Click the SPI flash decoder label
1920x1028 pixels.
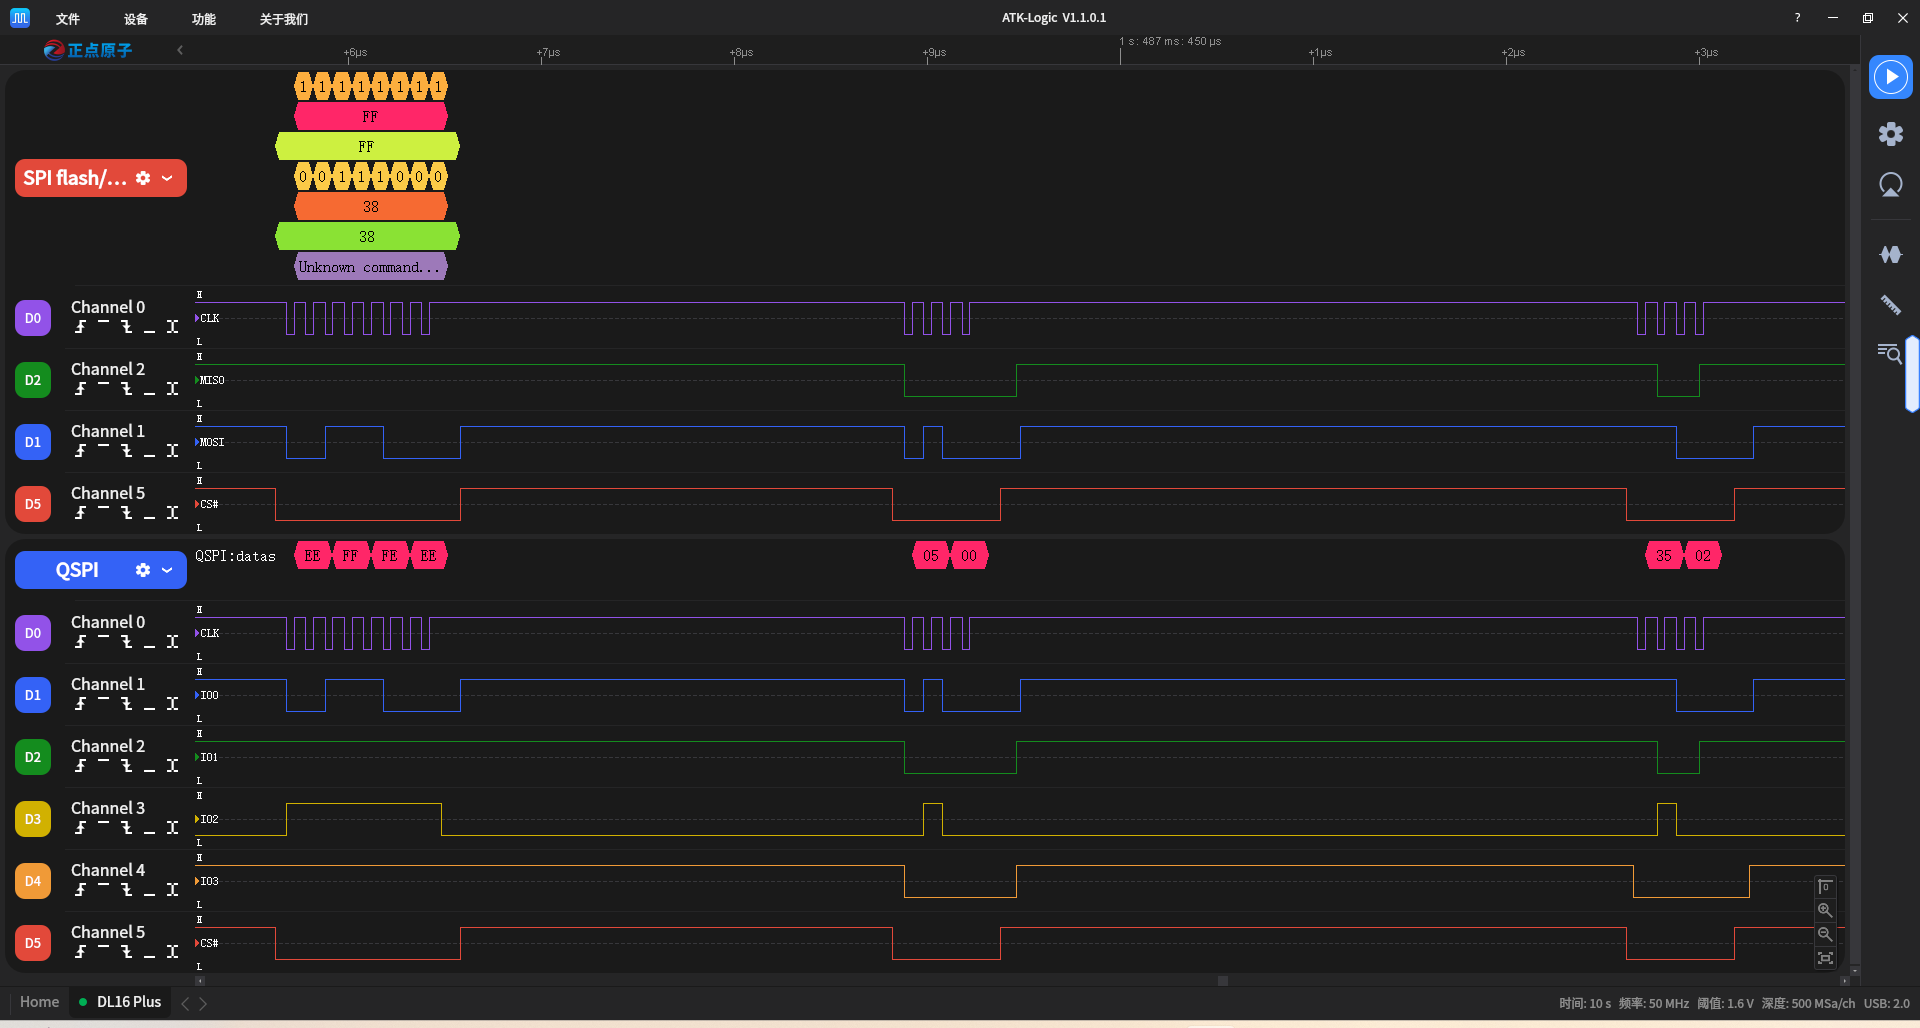[x=75, y=178]
